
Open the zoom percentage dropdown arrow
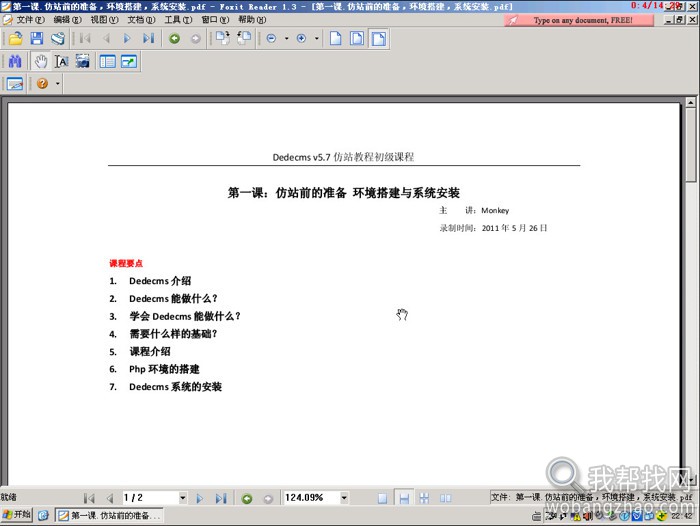click(x=344, y=497)
